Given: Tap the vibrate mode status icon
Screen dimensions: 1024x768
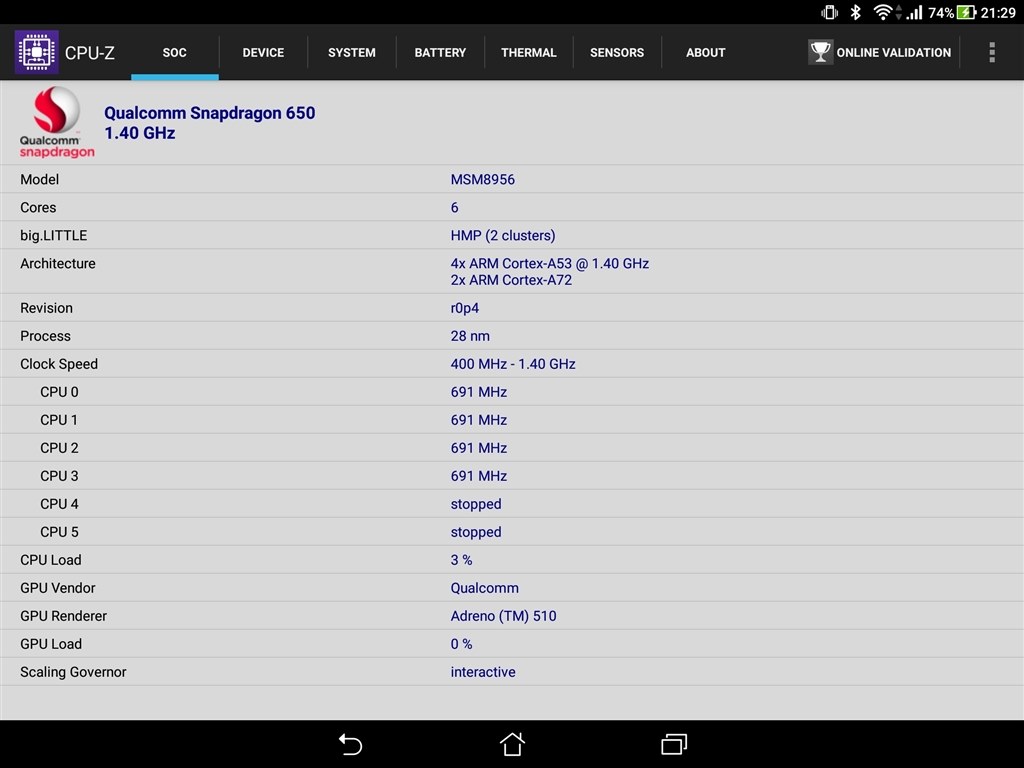Looking at the screenshot, I should point(829,12).
